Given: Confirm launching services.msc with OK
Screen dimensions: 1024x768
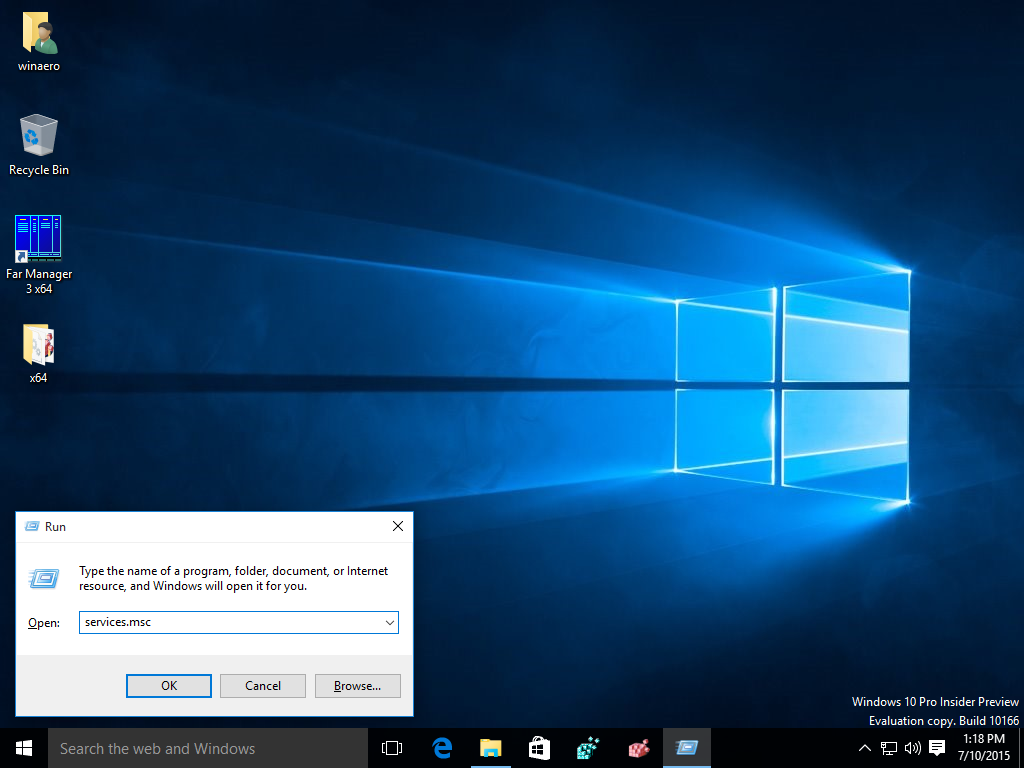Looking at the screenshot, I should point(168,685).
